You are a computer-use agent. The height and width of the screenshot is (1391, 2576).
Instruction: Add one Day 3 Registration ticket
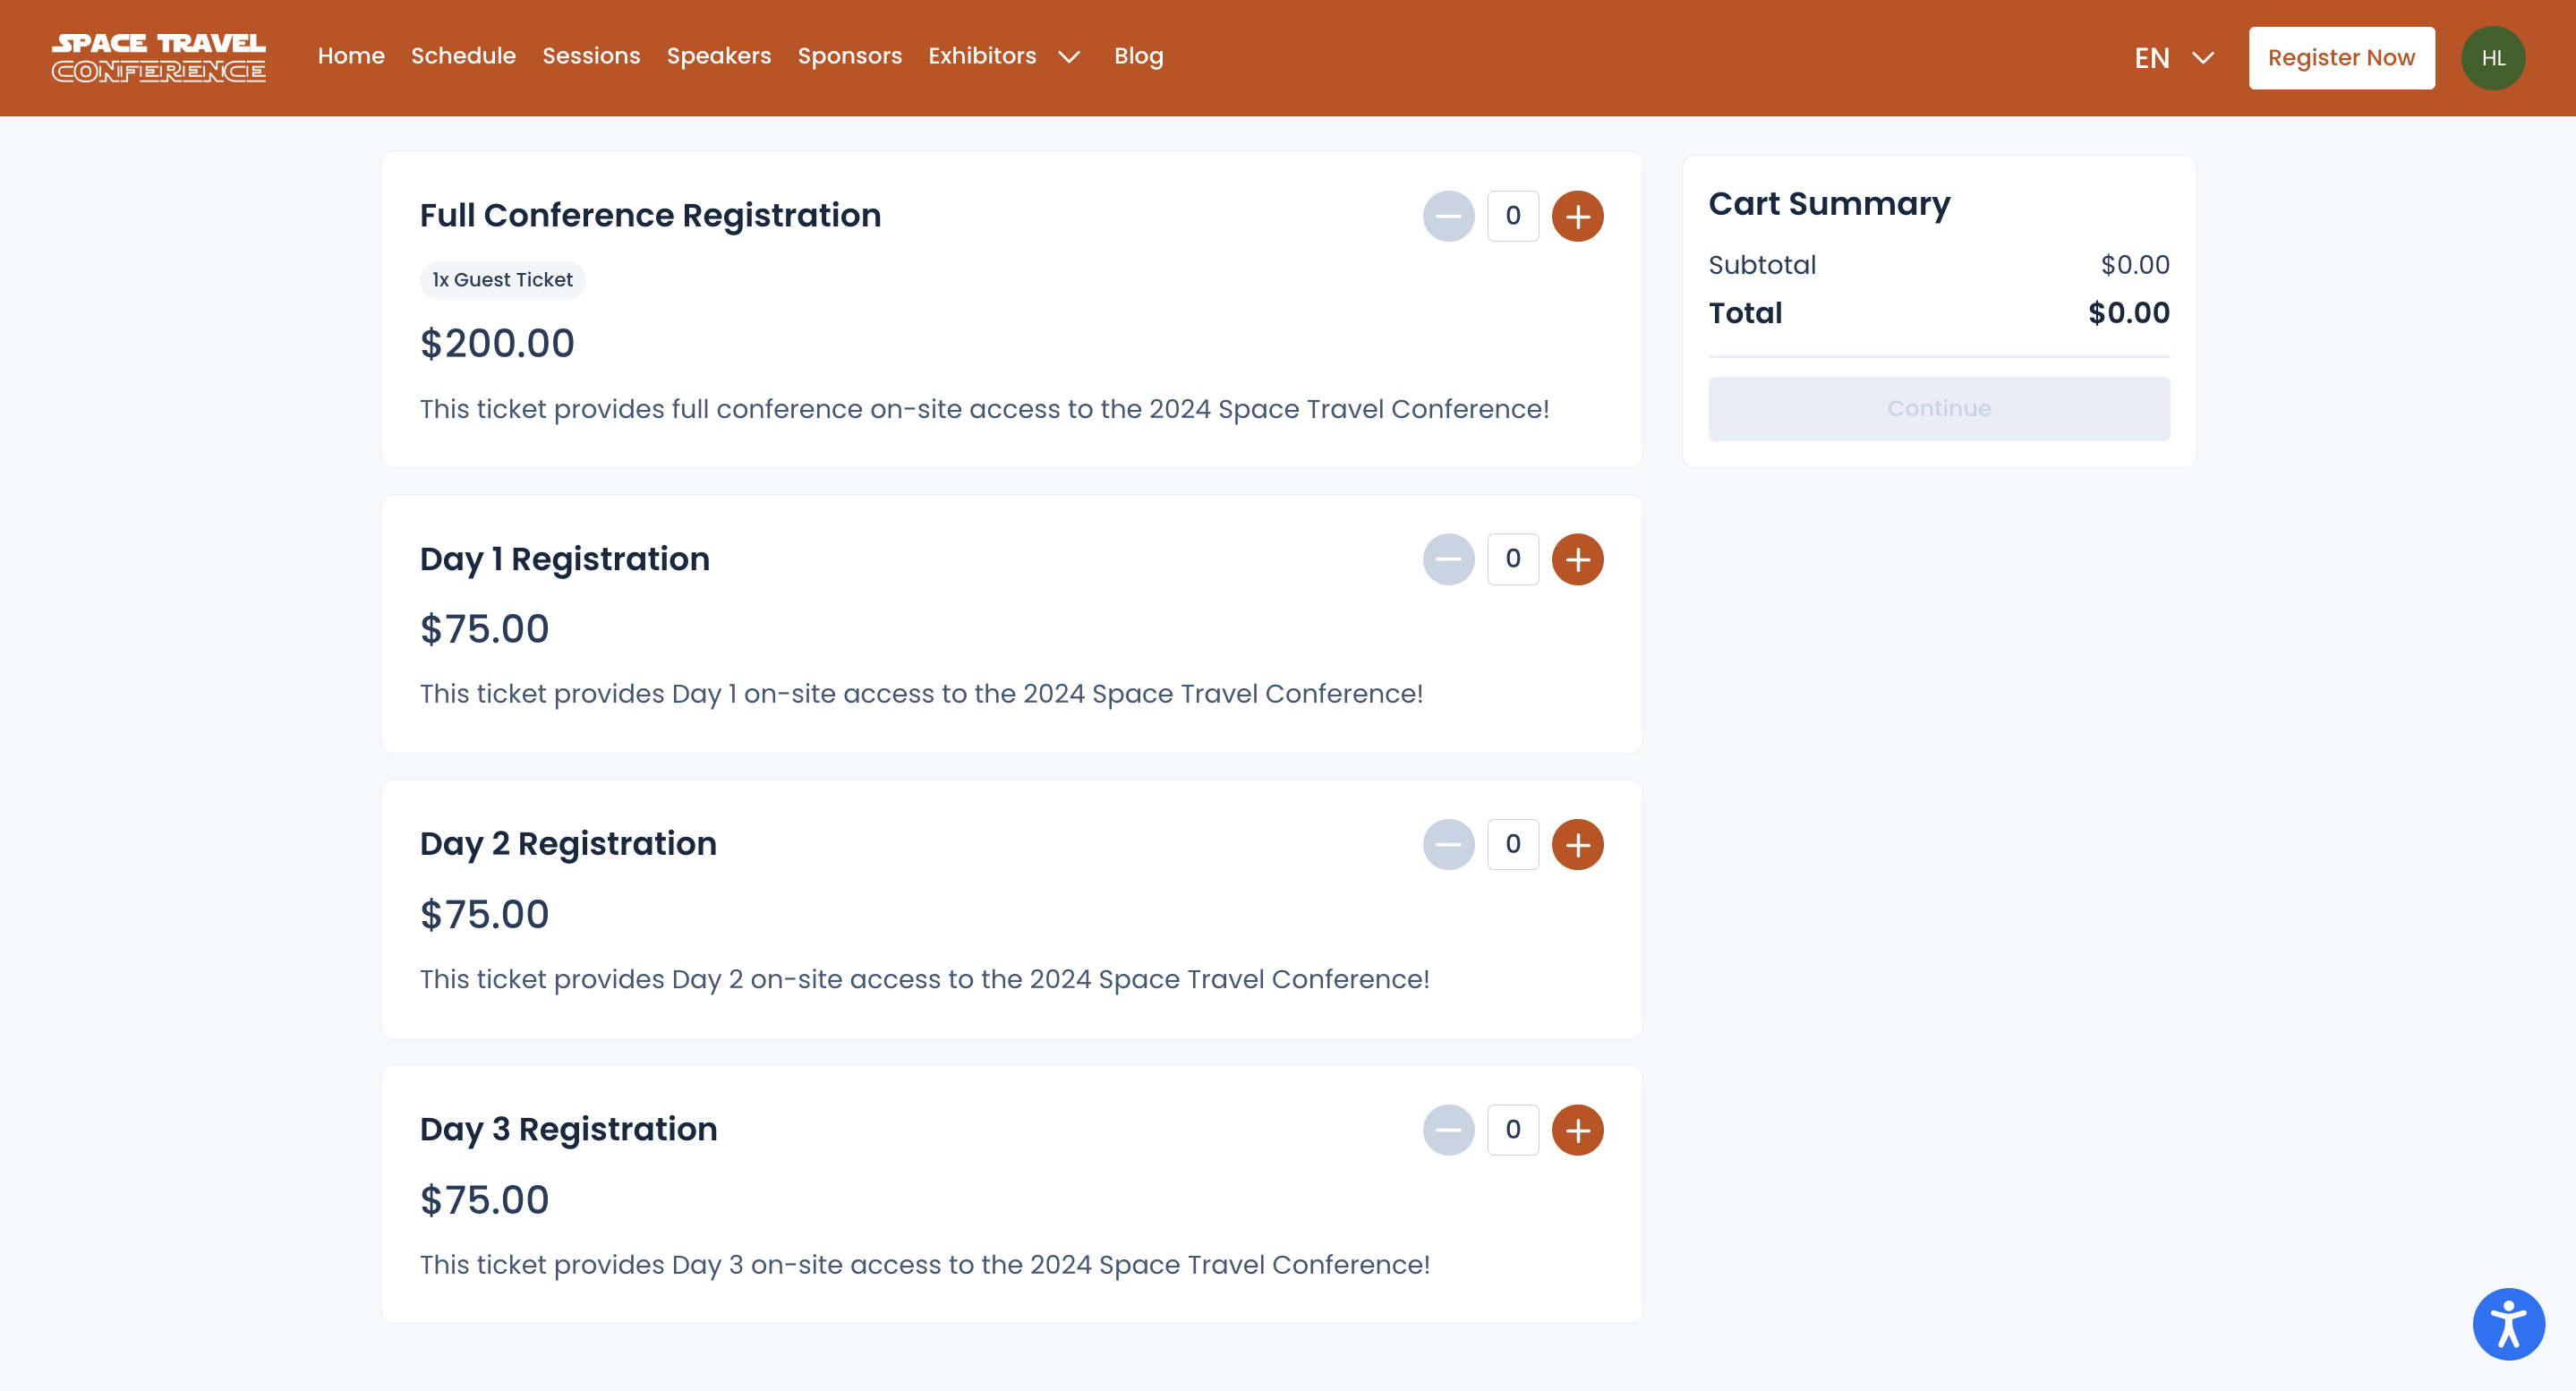(x=1577, y=1130)
